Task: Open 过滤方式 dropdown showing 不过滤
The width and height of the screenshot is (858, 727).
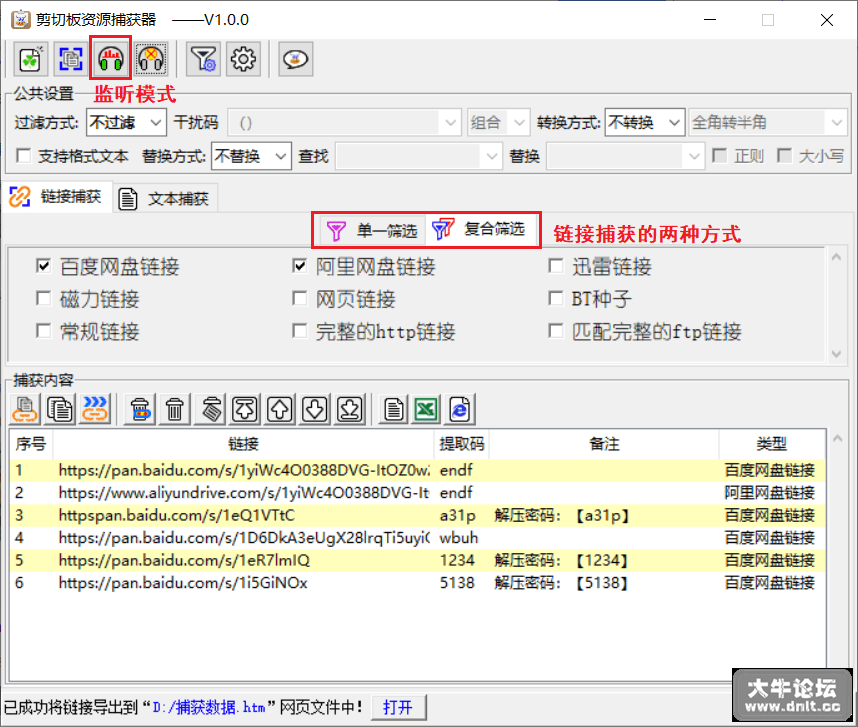Action: [126, 123]
